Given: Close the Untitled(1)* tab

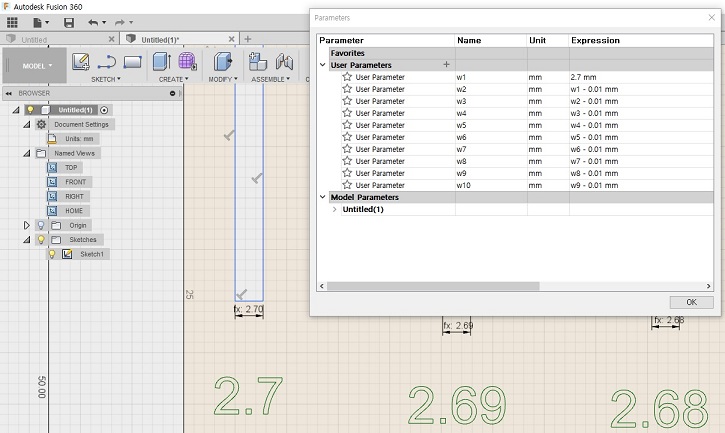Looking at the screenshot, I should [x=232, y=39].
